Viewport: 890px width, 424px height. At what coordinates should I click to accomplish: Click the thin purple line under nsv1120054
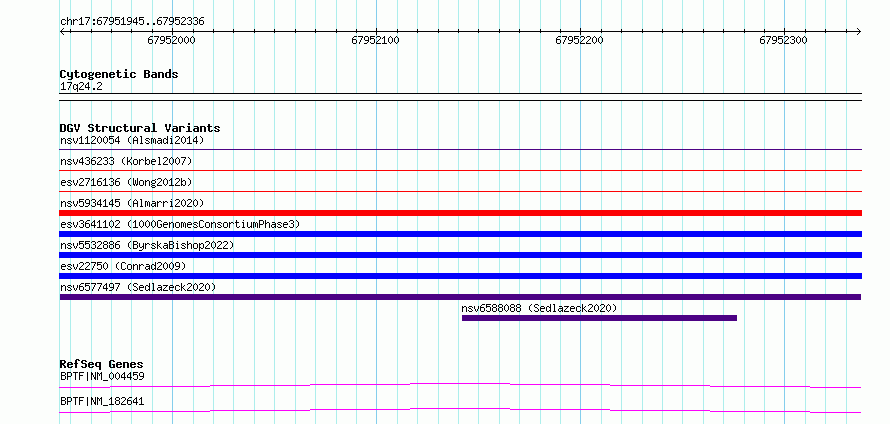[460, 149]
